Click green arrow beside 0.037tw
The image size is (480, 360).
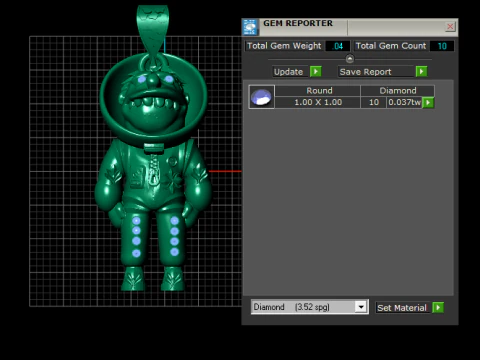(428, 102)
